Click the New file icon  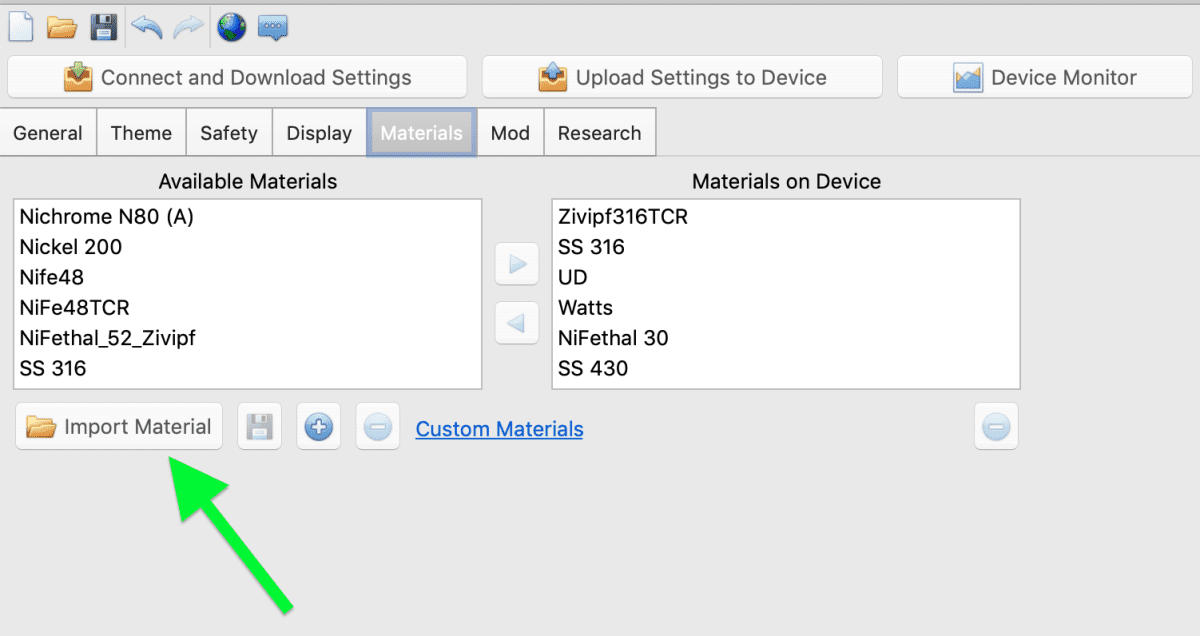[21, 27]
